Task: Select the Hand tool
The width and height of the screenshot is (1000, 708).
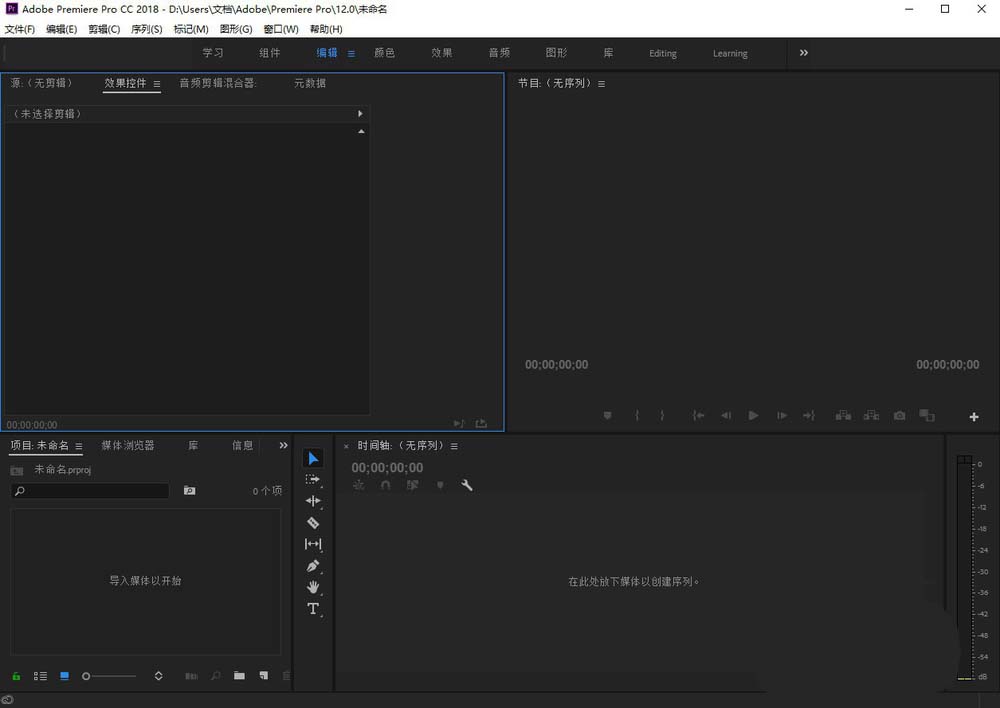Action: click(x=313, y=588)
